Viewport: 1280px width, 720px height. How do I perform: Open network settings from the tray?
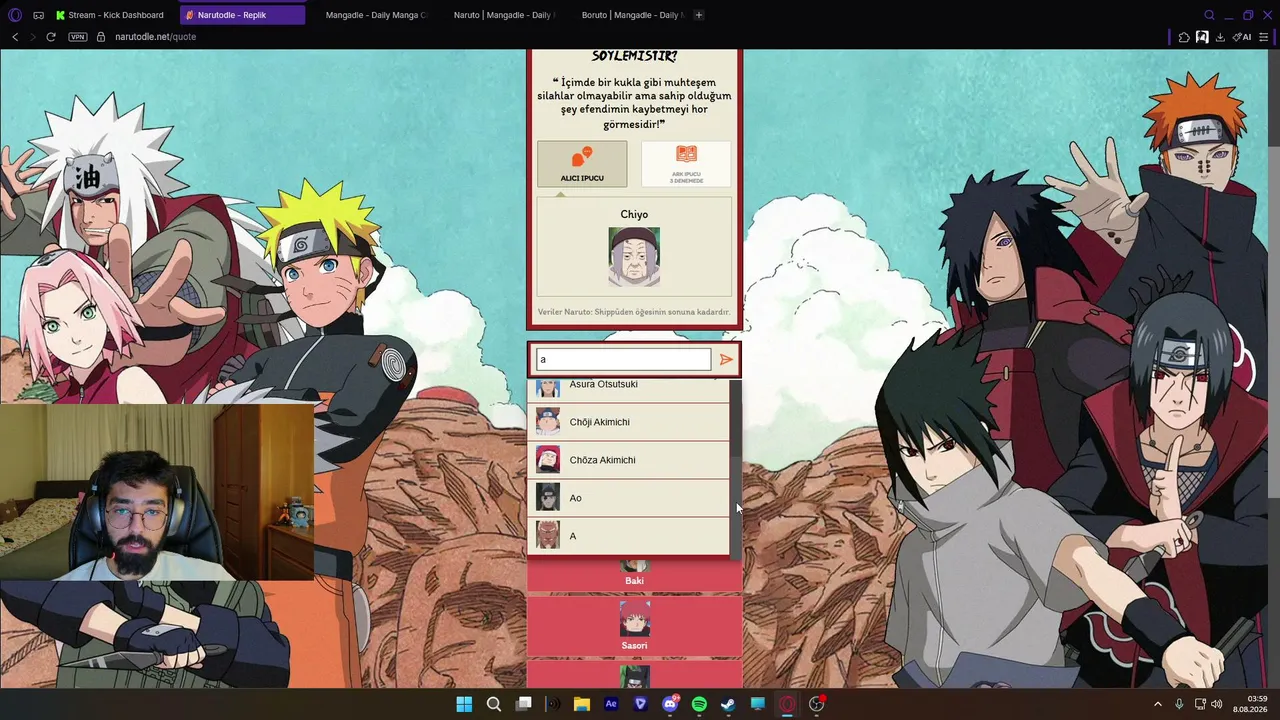(x=1200, y=704)
